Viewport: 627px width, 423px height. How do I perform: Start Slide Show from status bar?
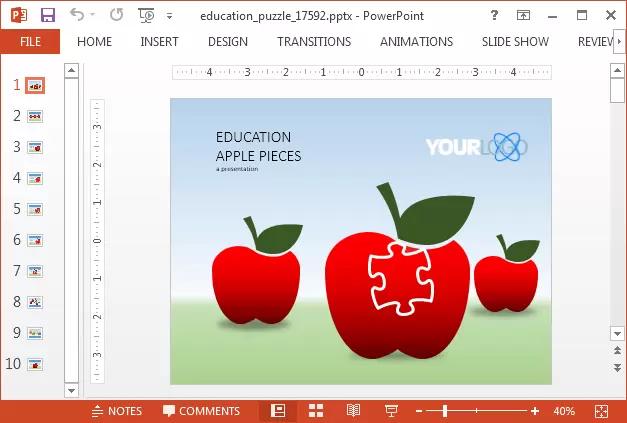pyautogui.click(x=391, y=411)
